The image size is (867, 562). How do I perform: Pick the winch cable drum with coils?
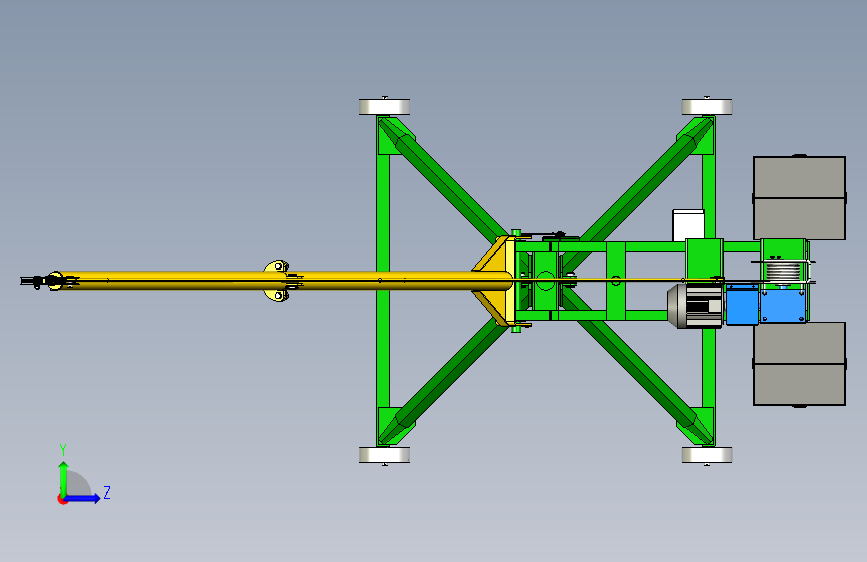coord(782,272)
